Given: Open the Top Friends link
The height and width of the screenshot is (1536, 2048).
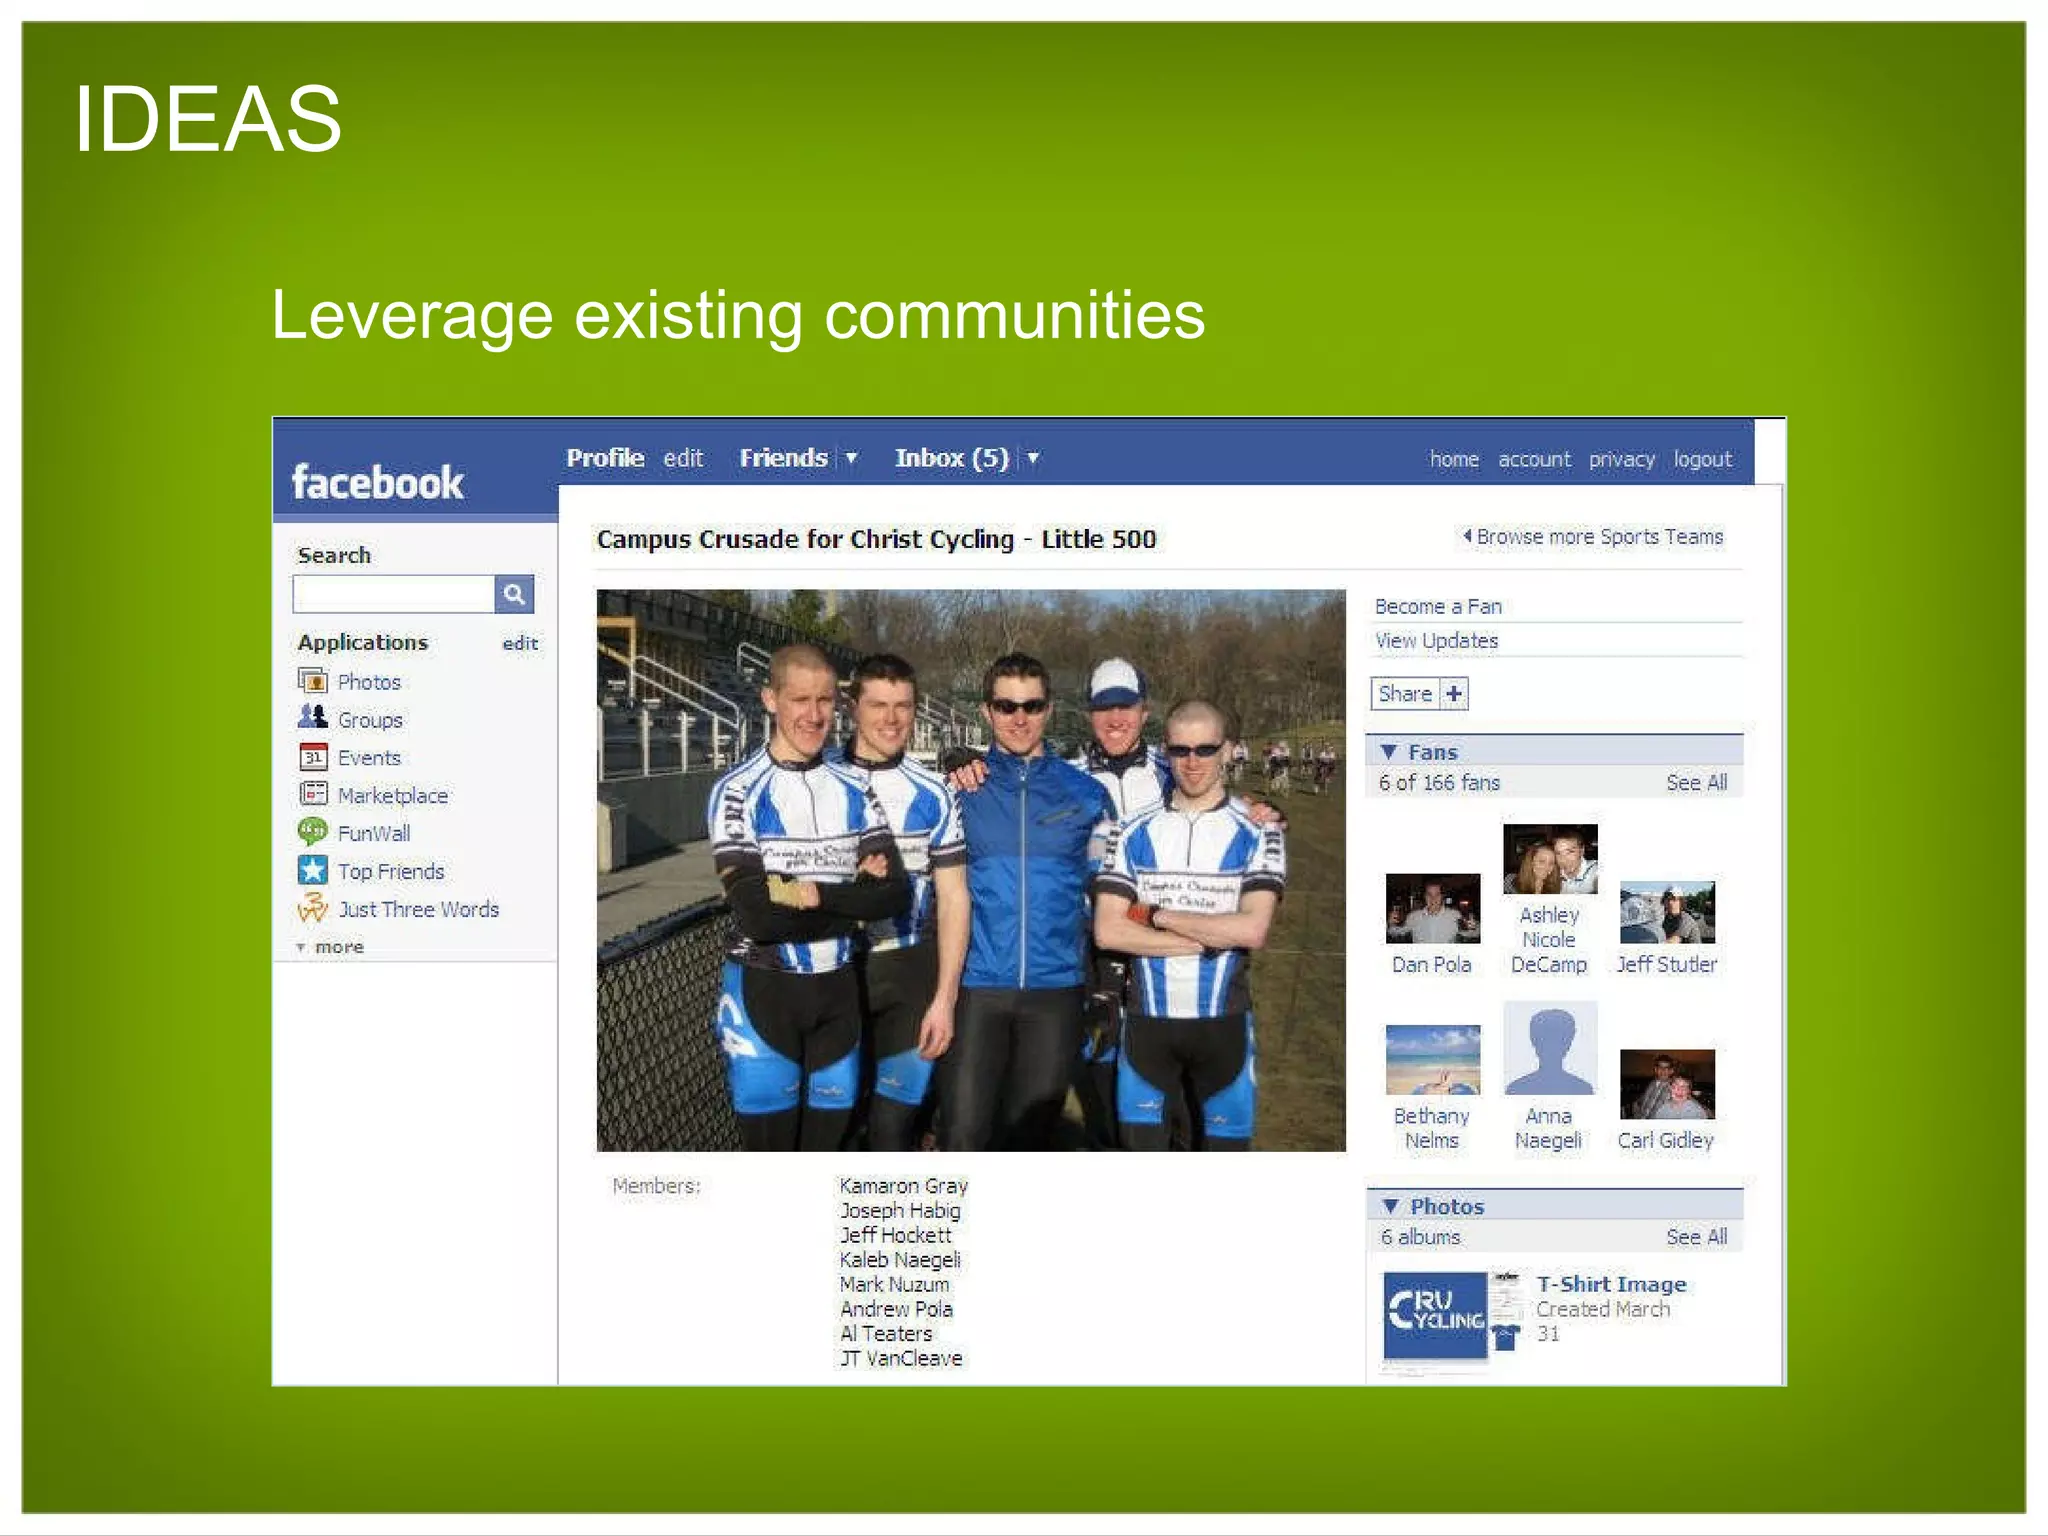Looking at the screenshot, I should 391,871.
